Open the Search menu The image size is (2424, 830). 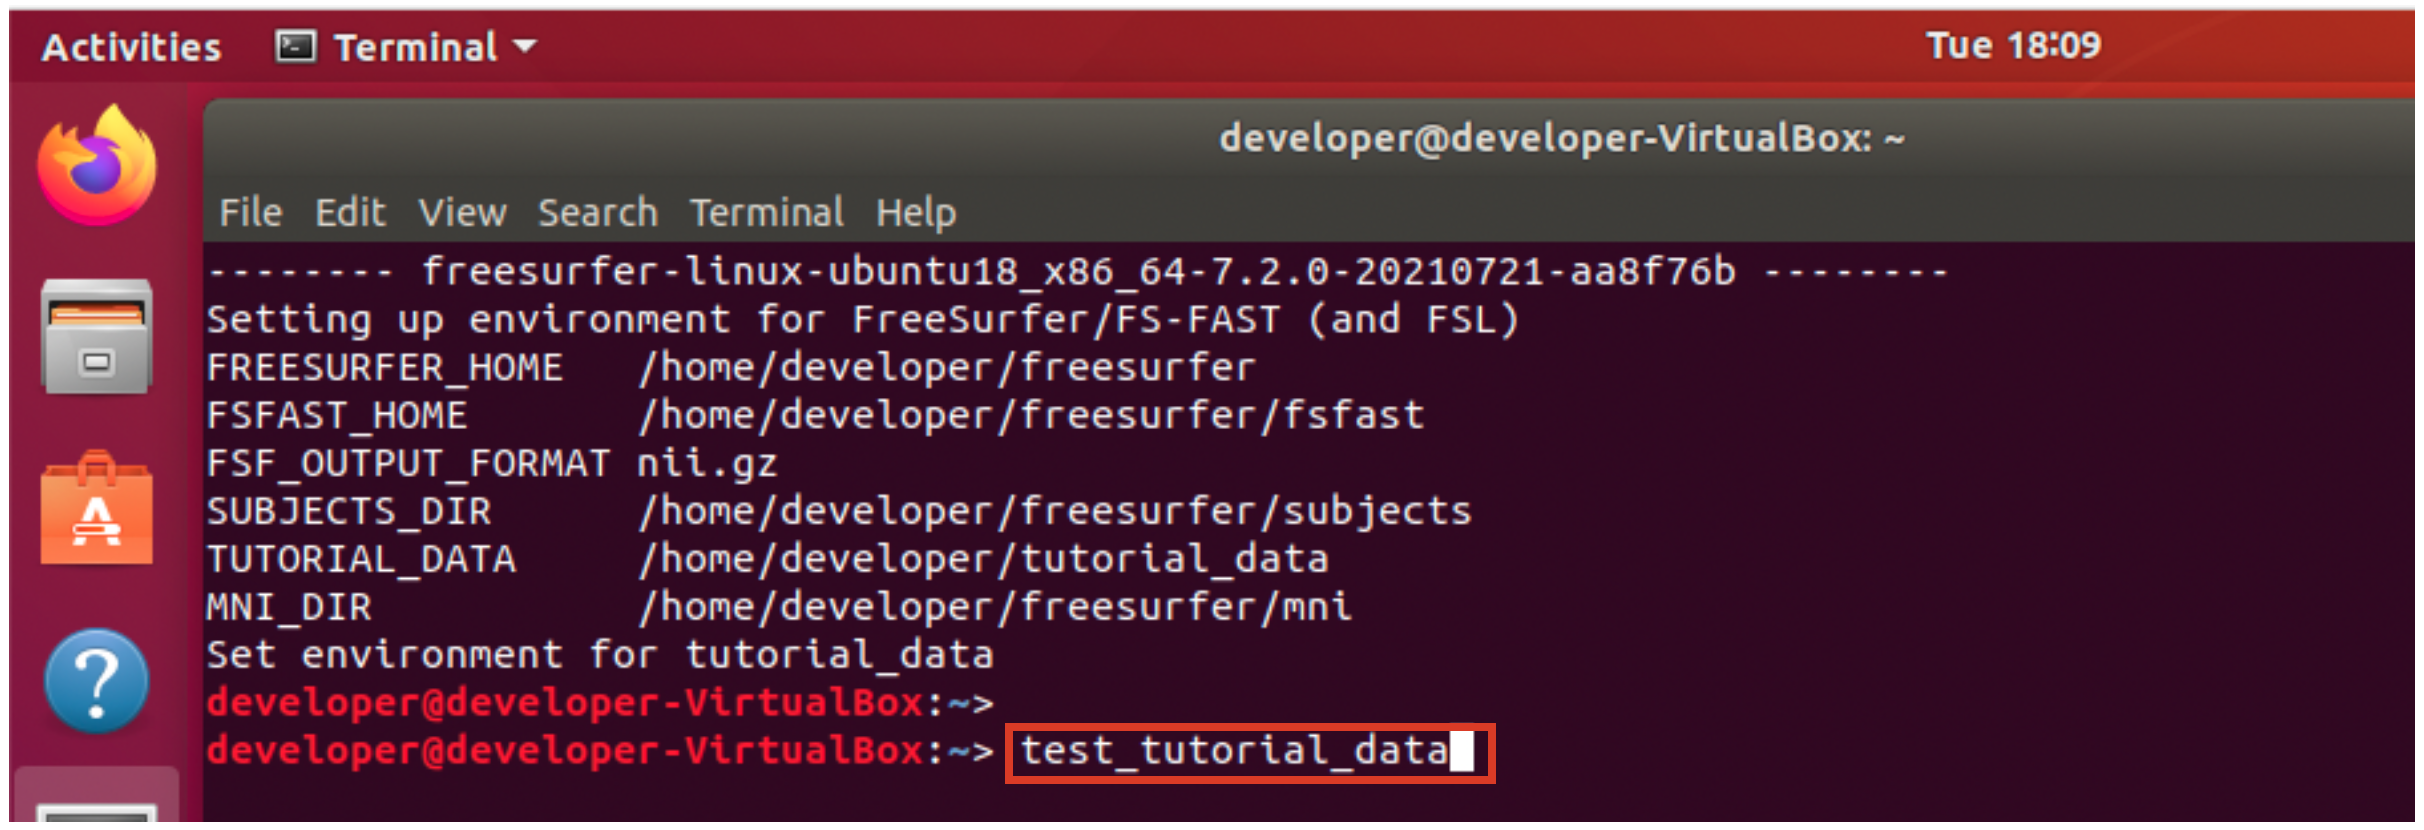(x=597, y=213)
